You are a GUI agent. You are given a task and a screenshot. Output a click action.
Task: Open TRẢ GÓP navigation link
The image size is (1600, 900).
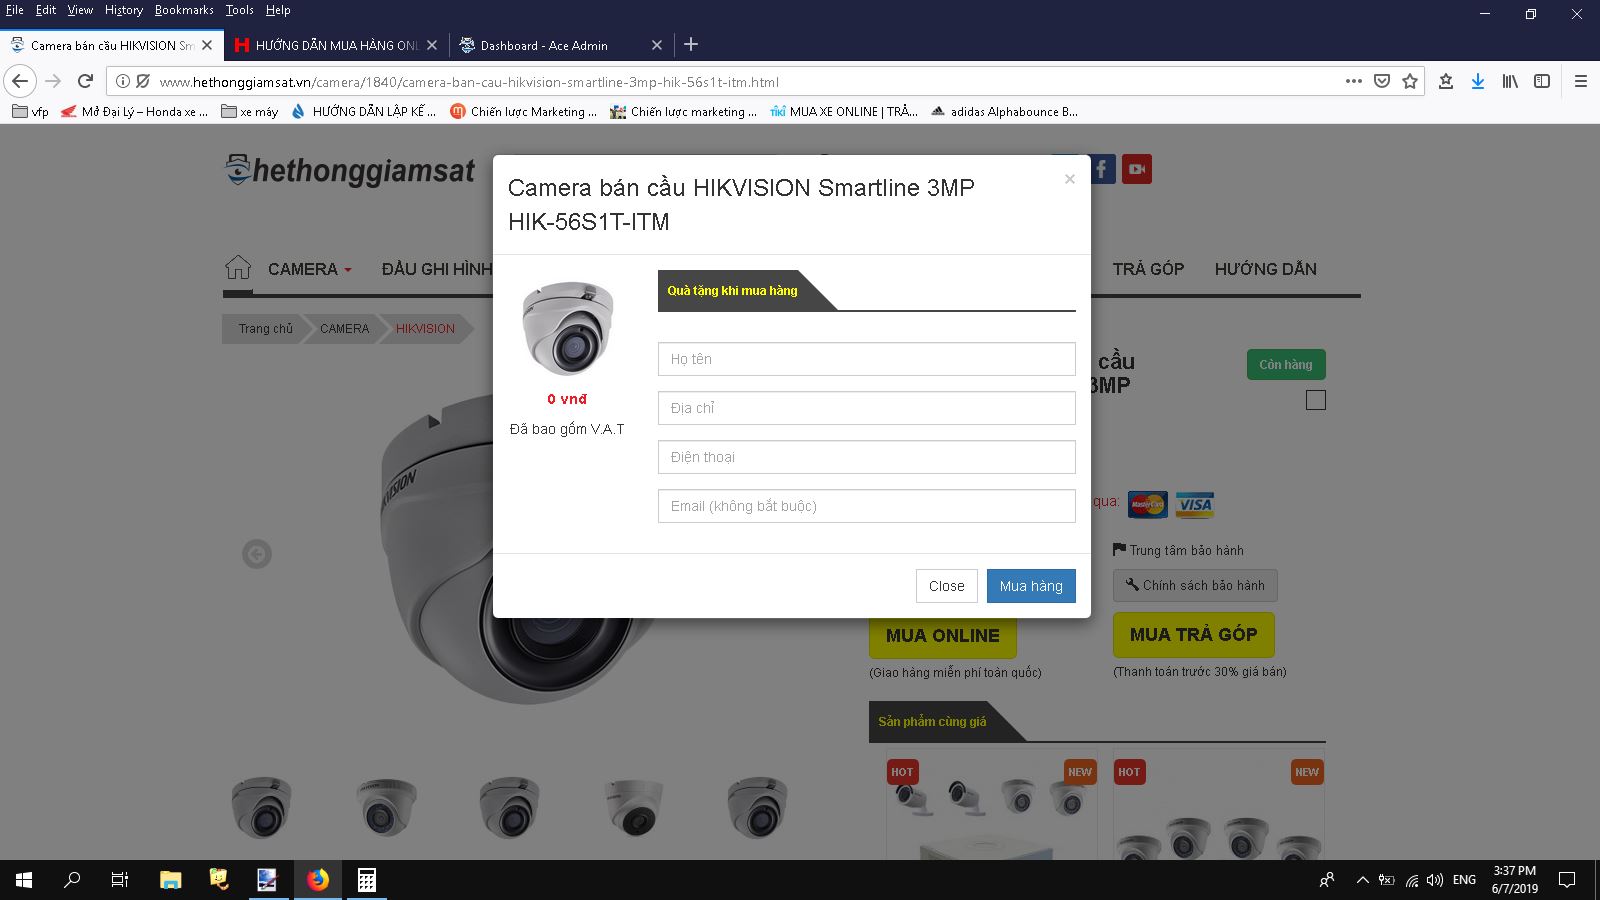tap(1148, 269)
